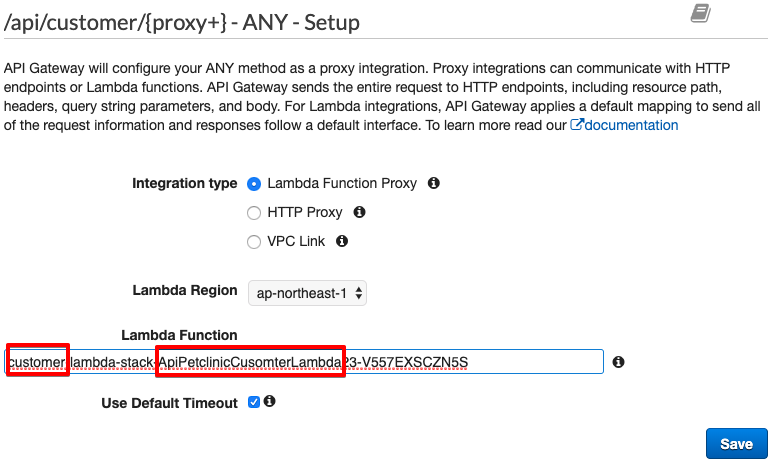The height and width of the screenshot is (476, 774).
Task: Click info icon next to Use Default Timeout checkbox
Action: (269, 401)
